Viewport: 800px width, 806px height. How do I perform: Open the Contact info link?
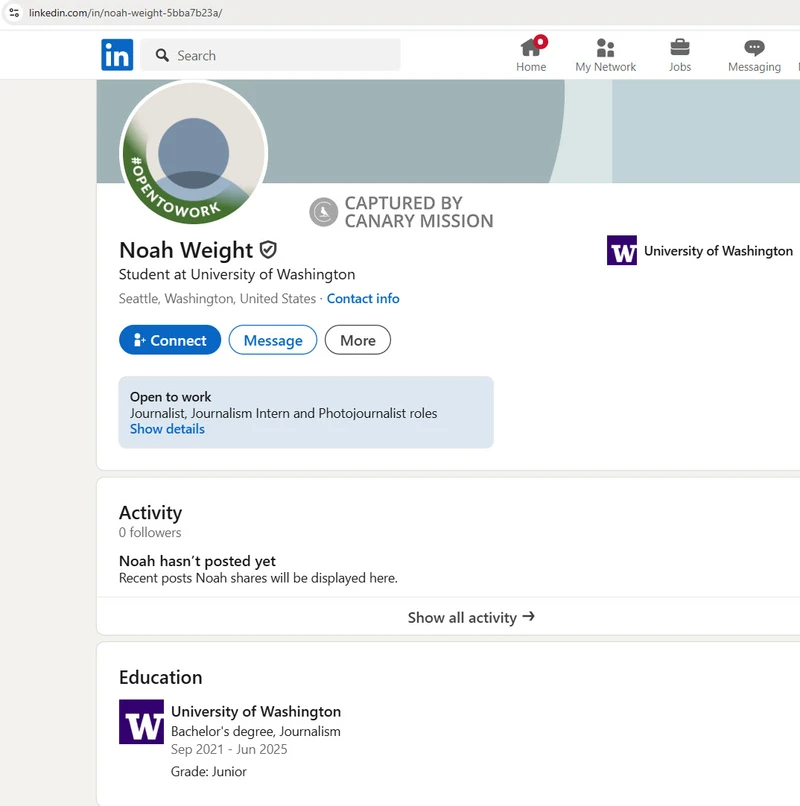tap(363, 299)
